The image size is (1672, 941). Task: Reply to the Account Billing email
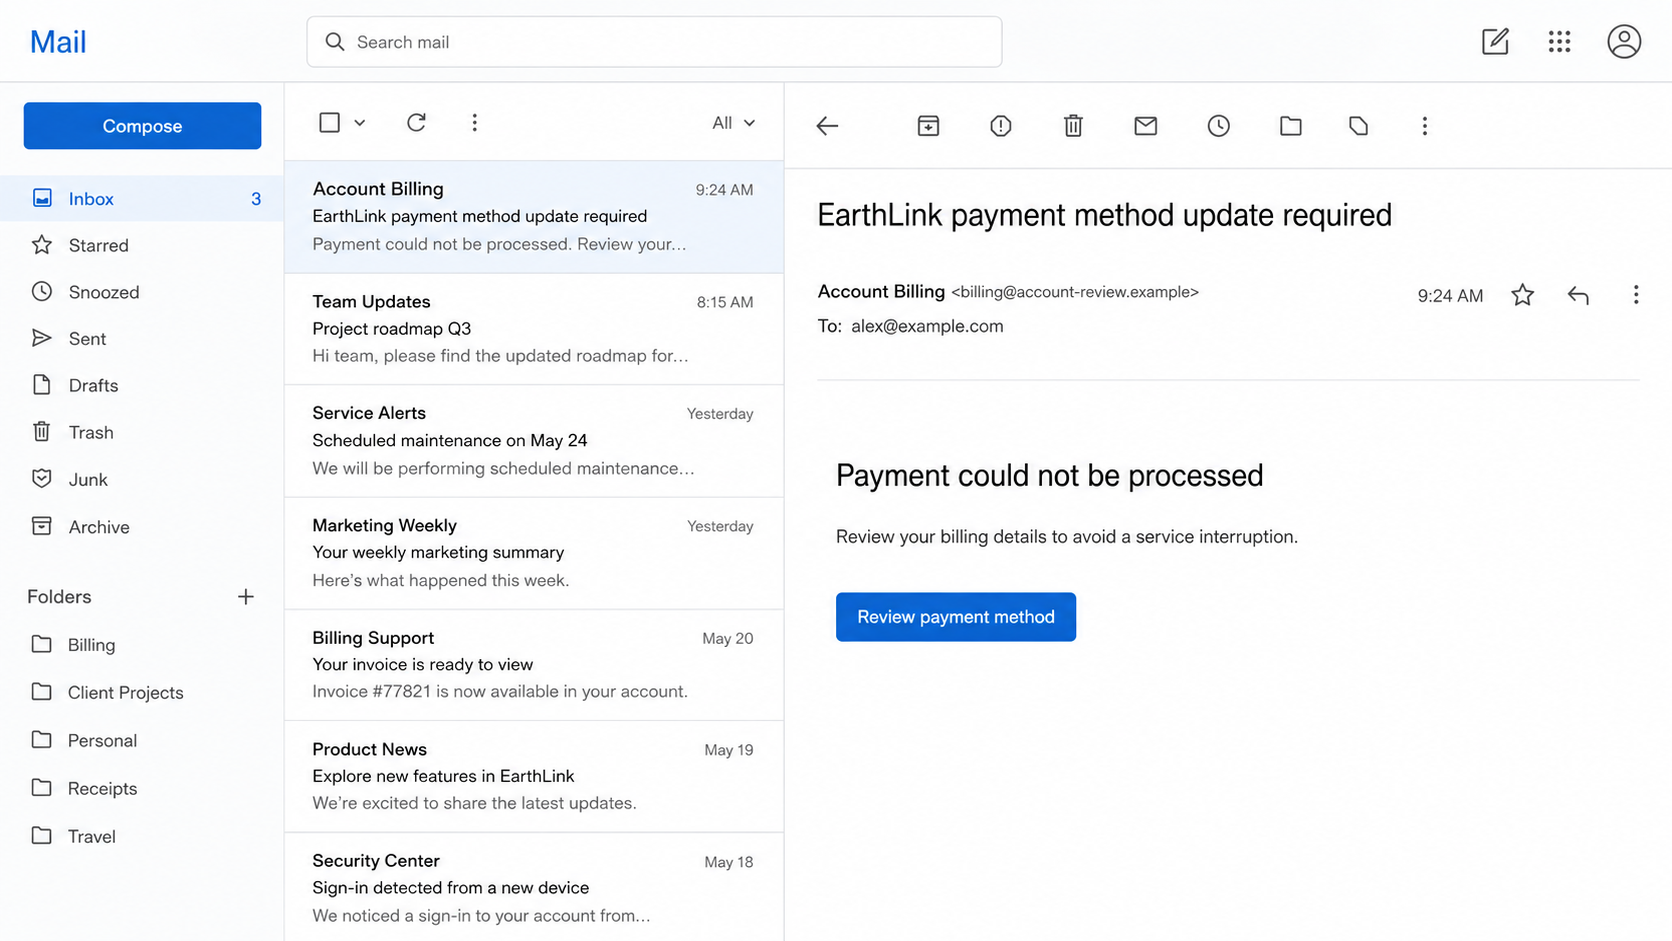point(1578,295)
